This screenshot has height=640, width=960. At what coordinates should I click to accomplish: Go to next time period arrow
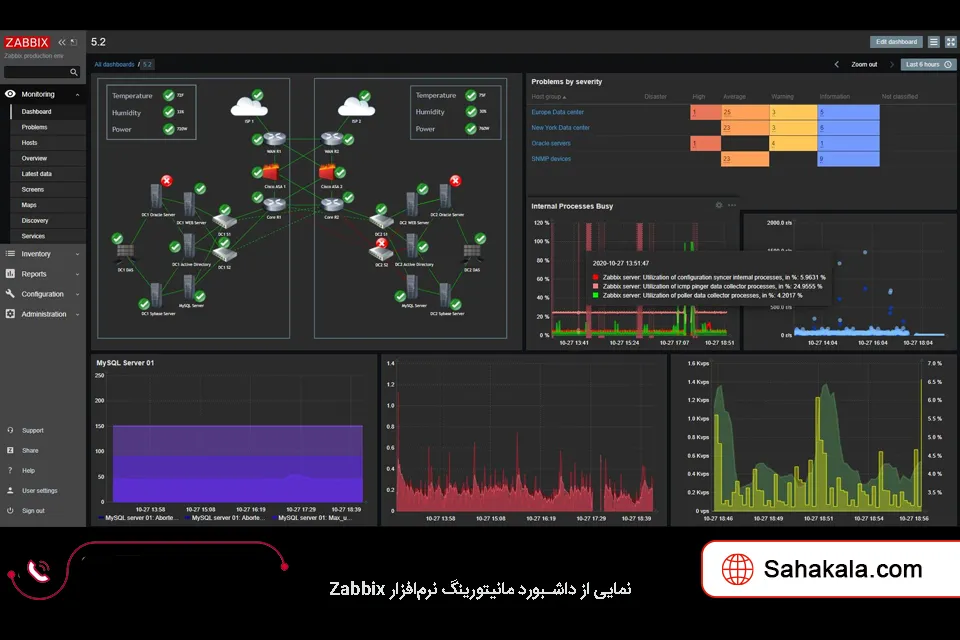[891, 64]
